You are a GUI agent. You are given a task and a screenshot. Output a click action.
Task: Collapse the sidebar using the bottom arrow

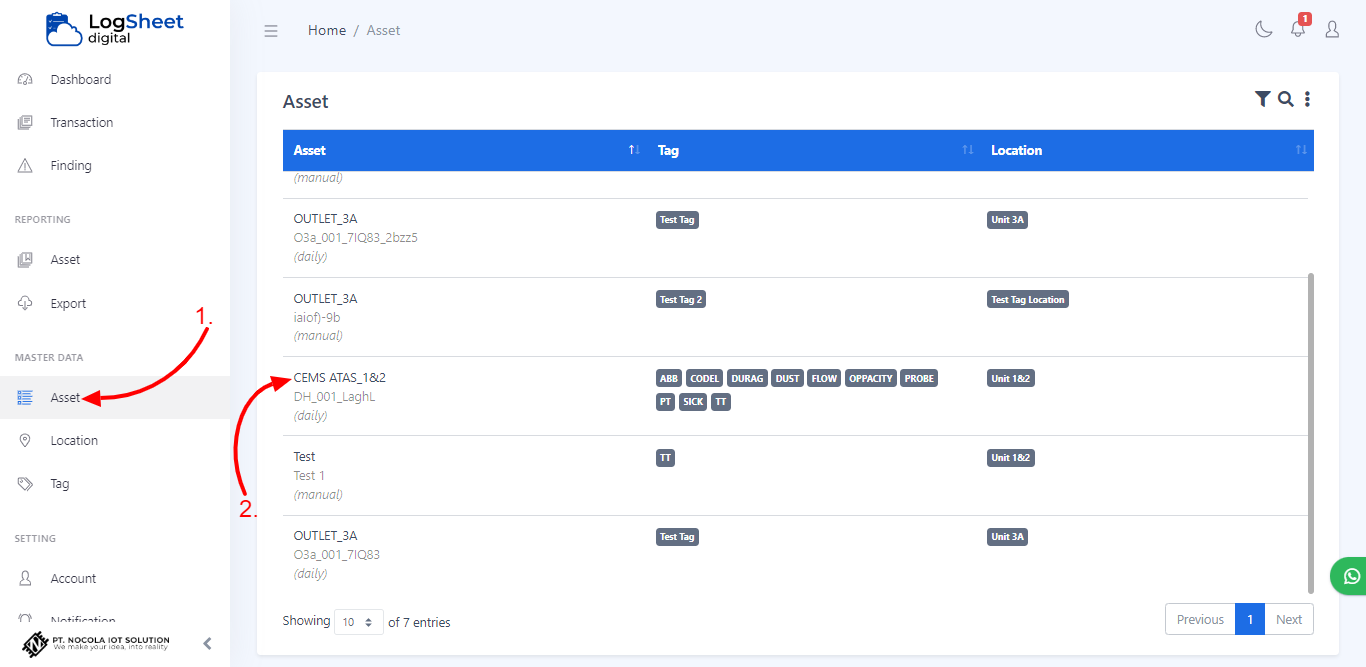[x=207, y=644]
